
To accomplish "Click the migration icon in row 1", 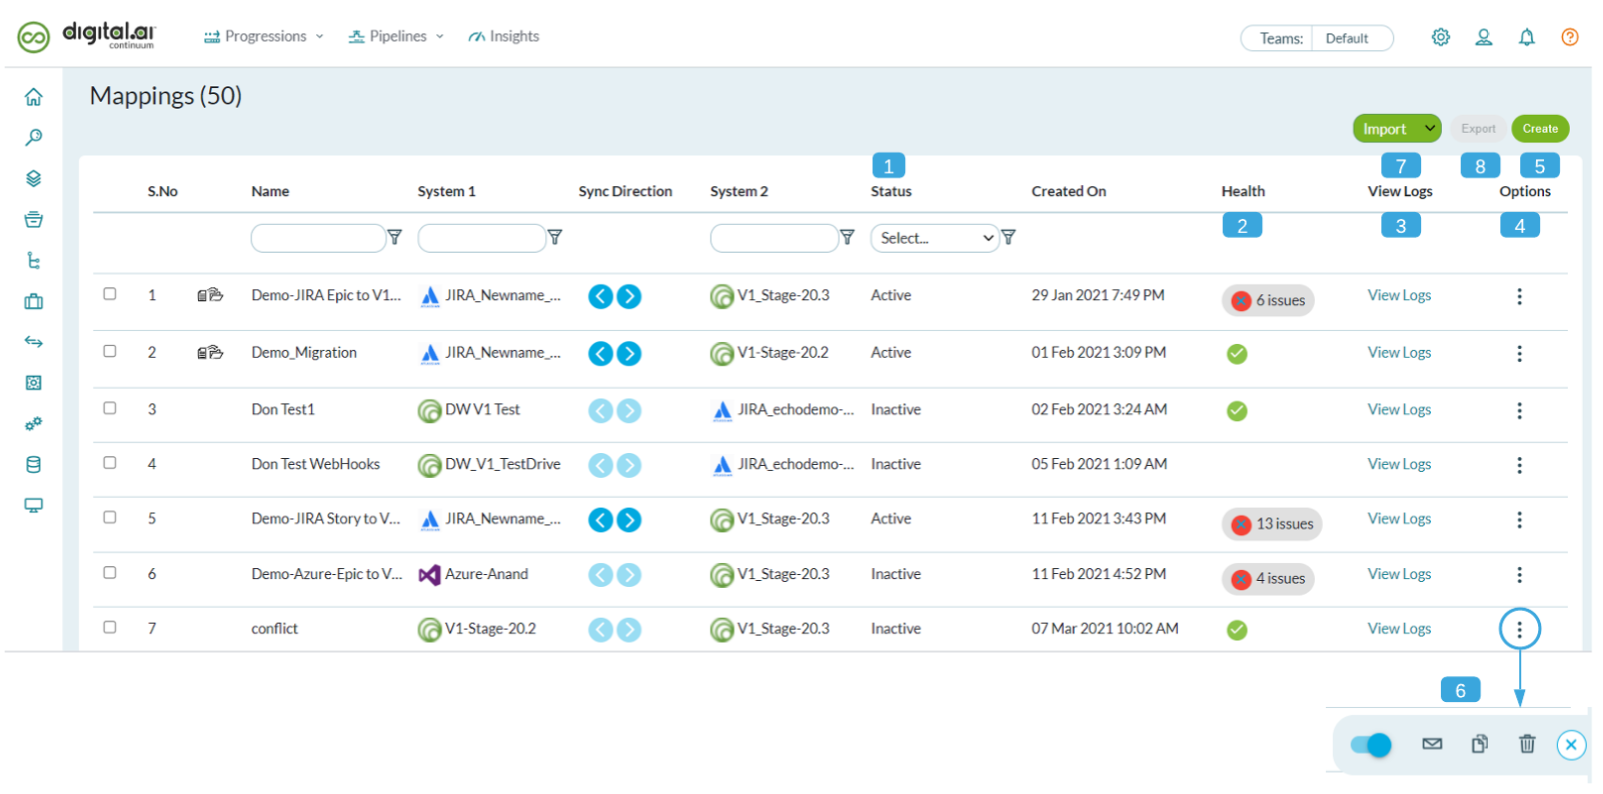I will [x=210, y=295].
